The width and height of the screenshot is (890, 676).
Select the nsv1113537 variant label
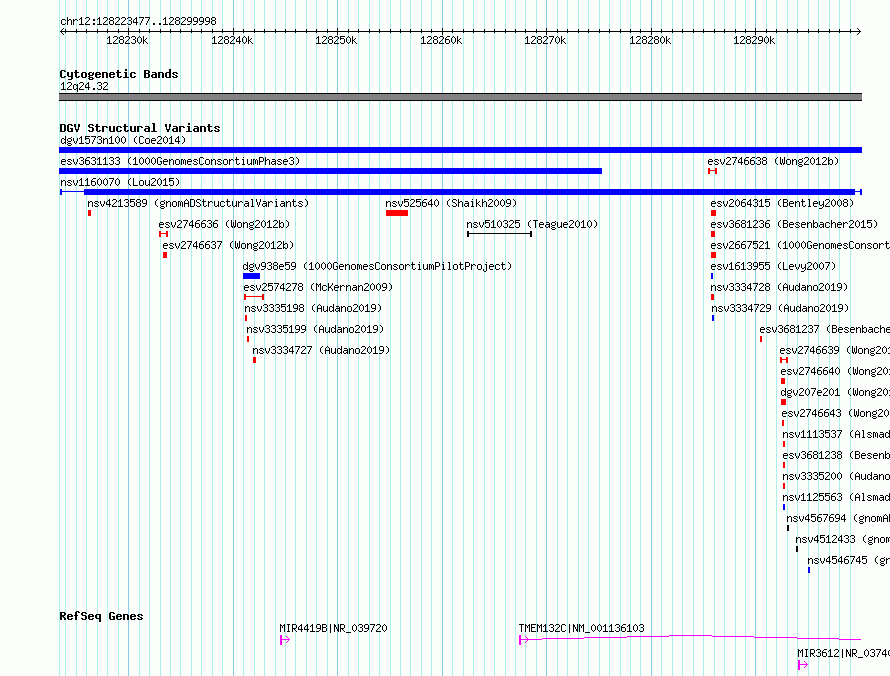point(836,434)
